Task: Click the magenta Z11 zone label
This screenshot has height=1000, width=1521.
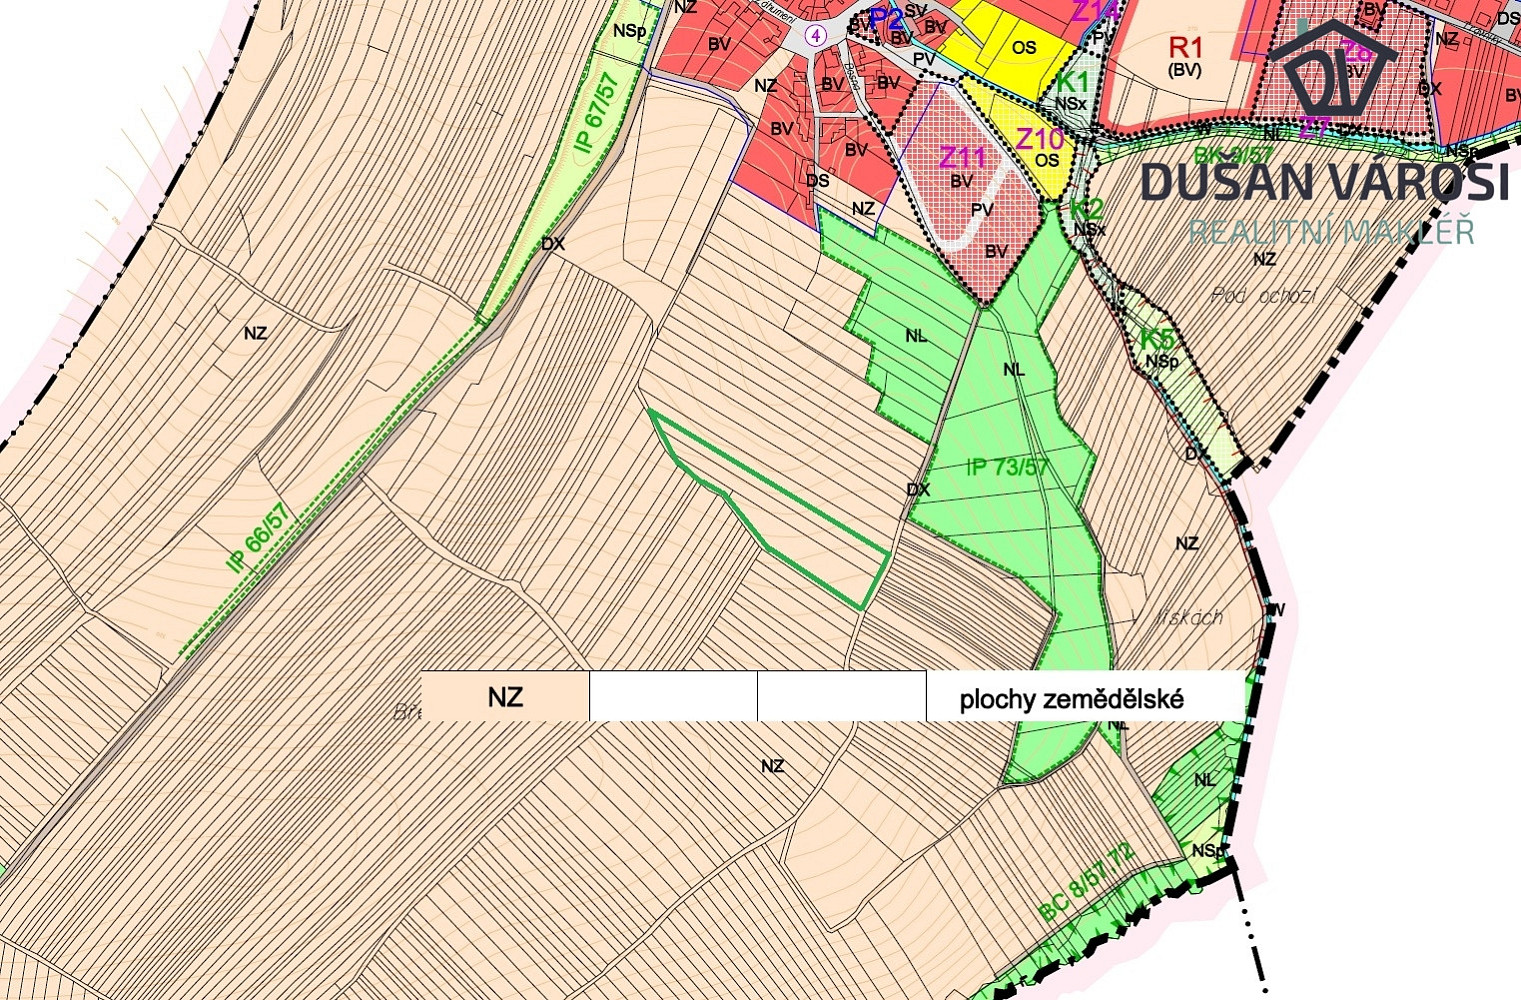Action: click(962, 158)
